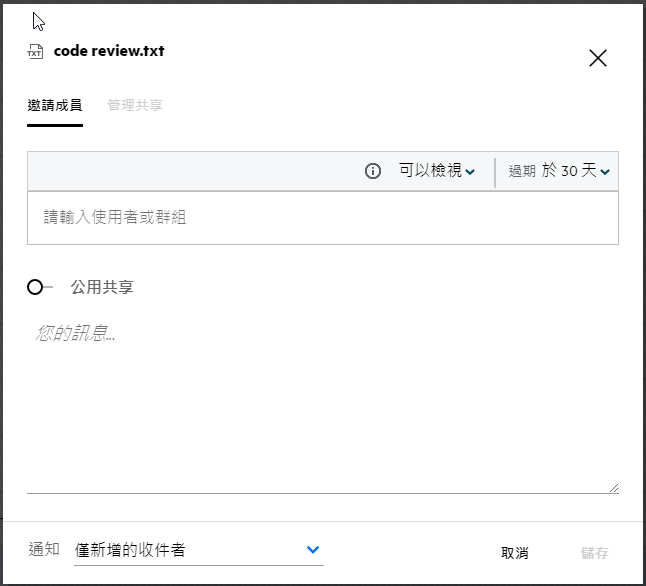Click the chevron beside 可以檢視

pyautogui.click(x=471, y=172)
